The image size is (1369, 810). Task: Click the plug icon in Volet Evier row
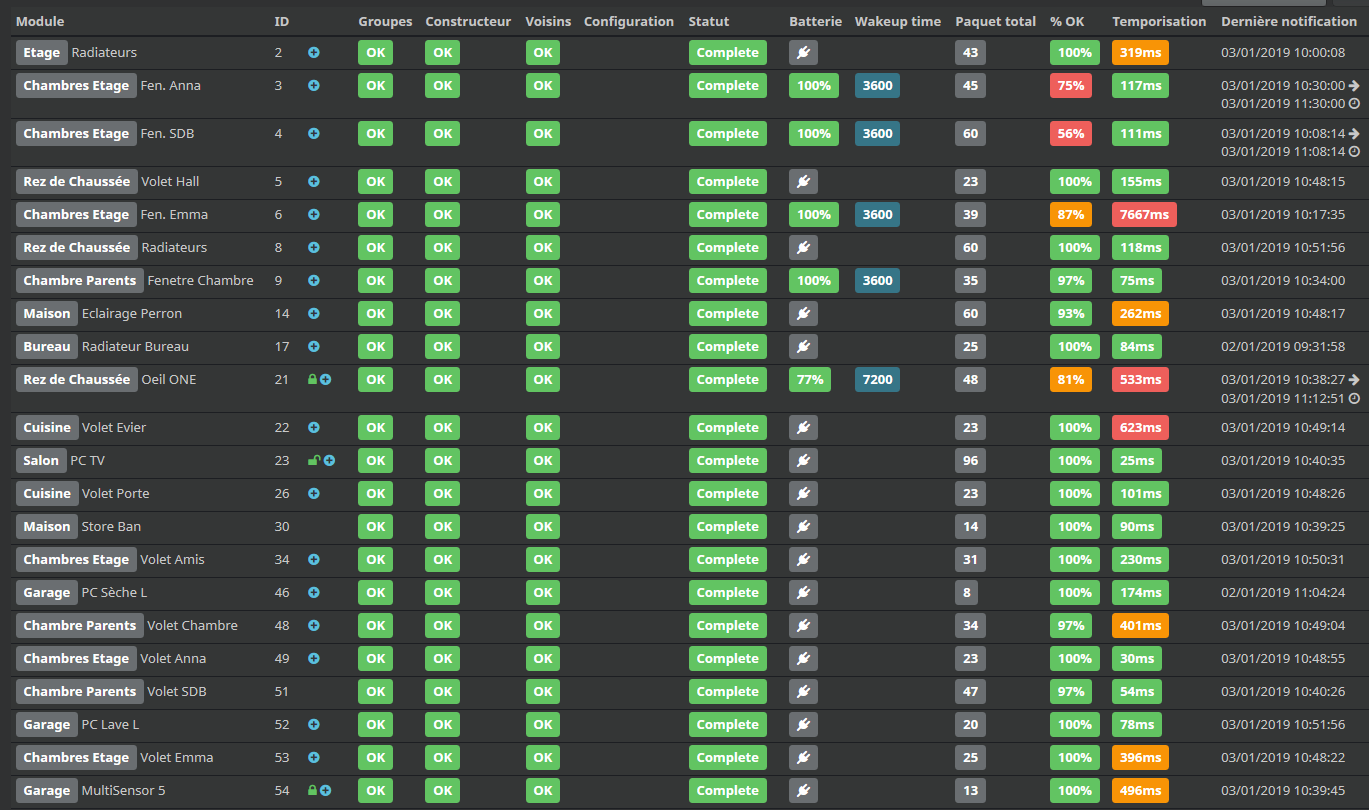point(803,428)
